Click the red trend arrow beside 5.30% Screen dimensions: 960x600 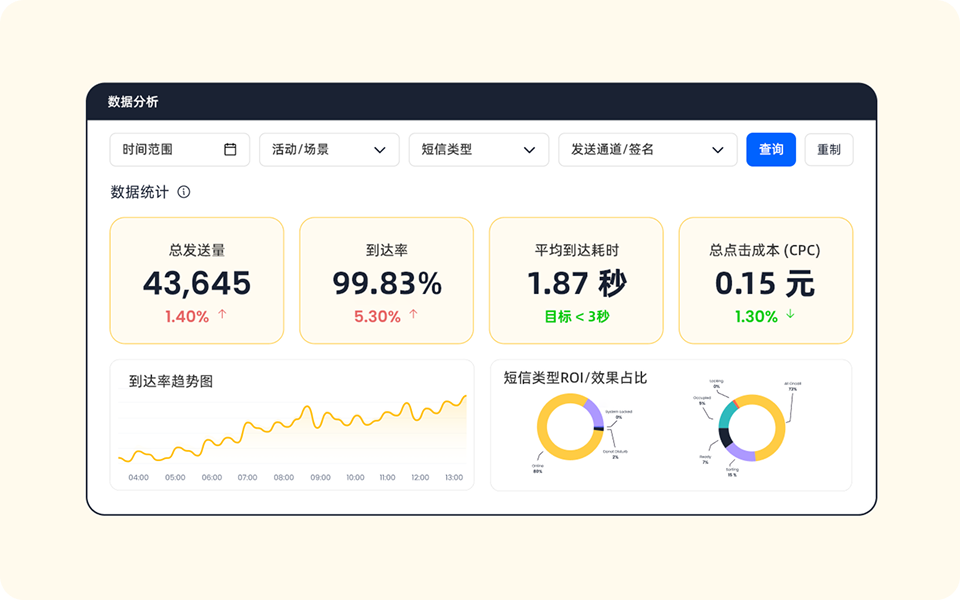(x=412, y=317)
